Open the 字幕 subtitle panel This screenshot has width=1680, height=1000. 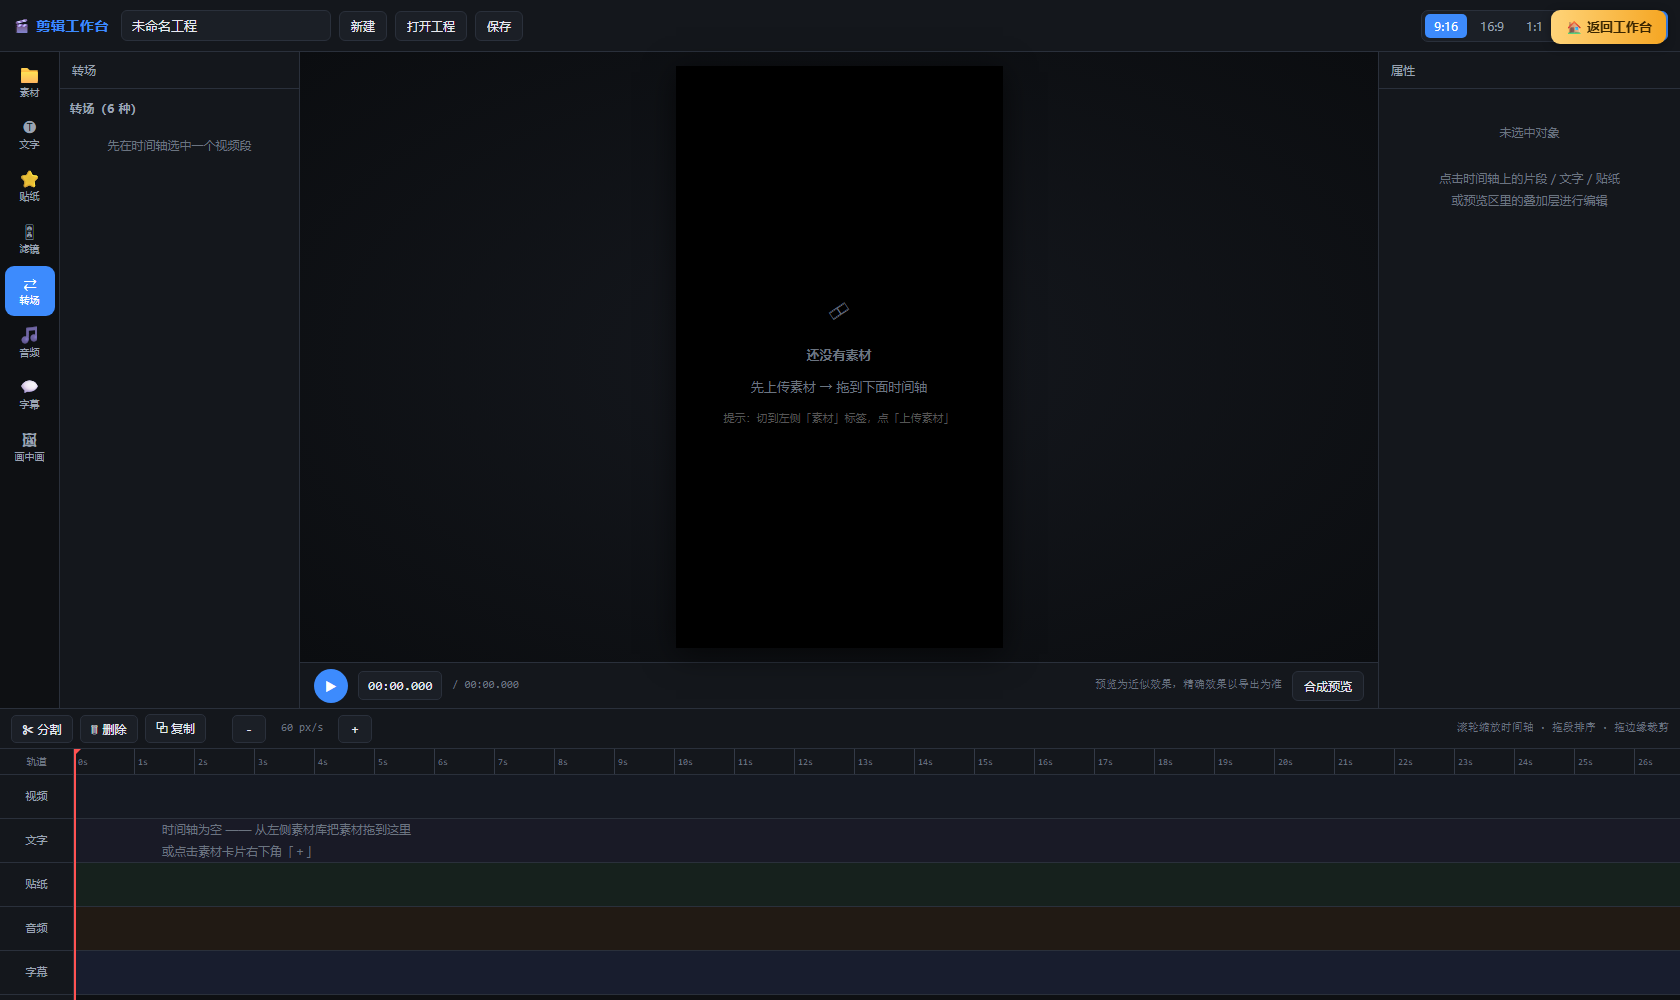click(29, 395)
